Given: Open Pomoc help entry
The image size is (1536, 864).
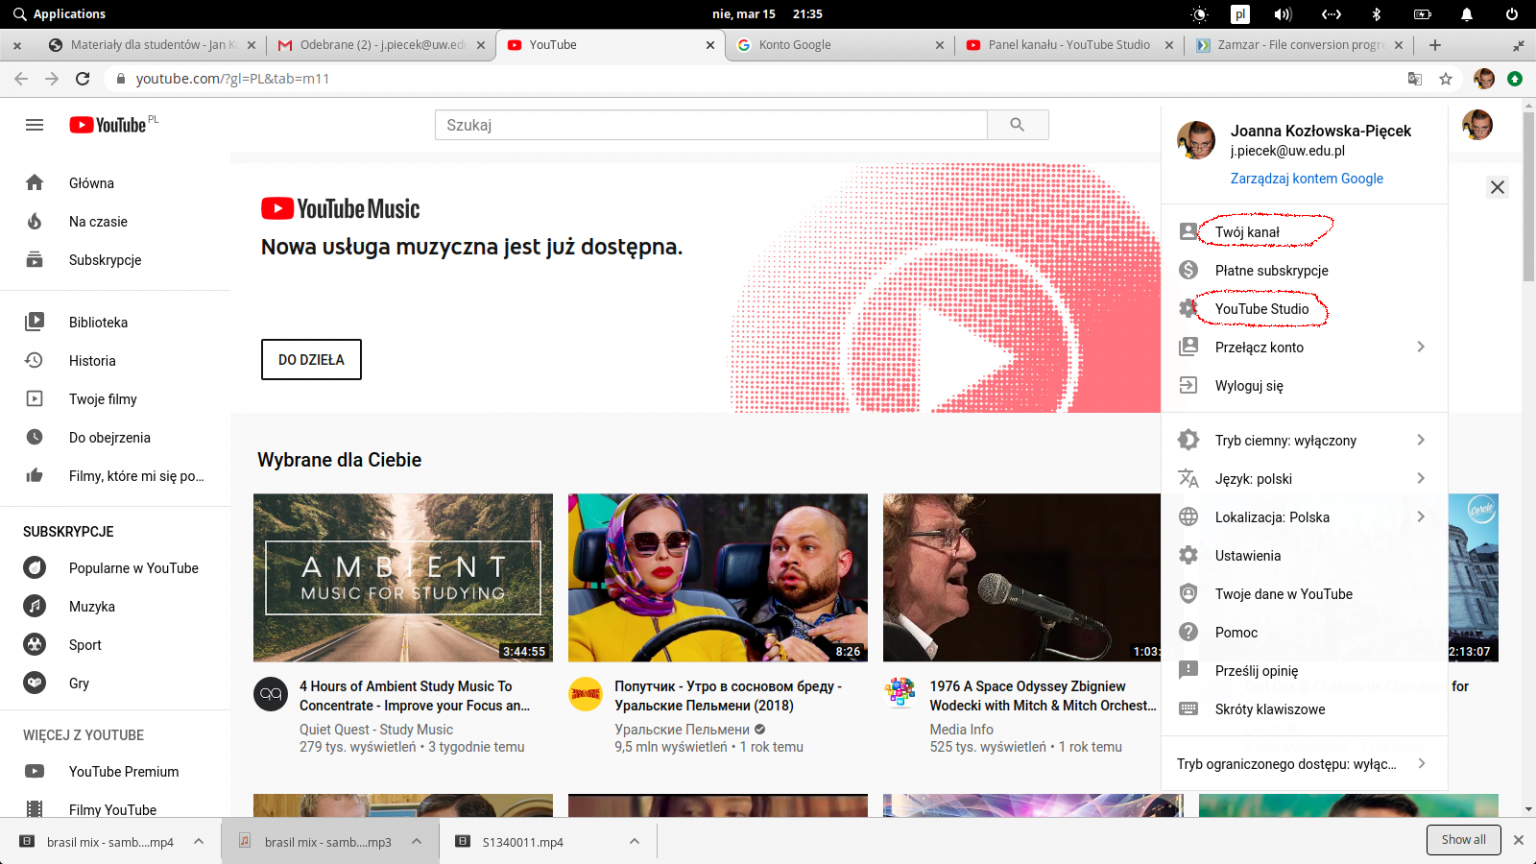Looking at the screenshot, I should coord(1305,632).
